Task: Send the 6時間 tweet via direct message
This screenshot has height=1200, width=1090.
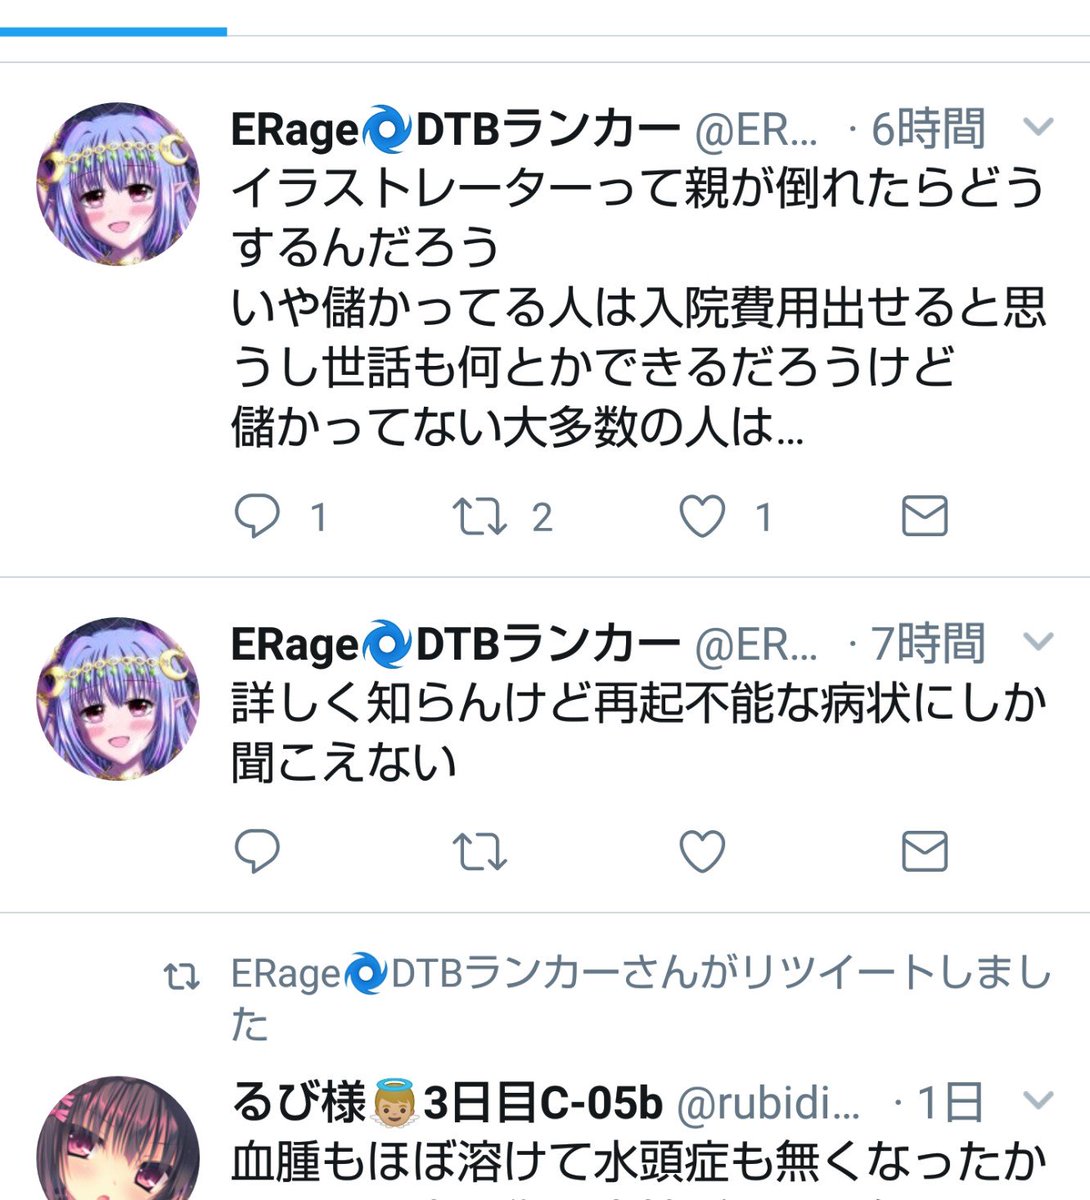Action: 924,517
